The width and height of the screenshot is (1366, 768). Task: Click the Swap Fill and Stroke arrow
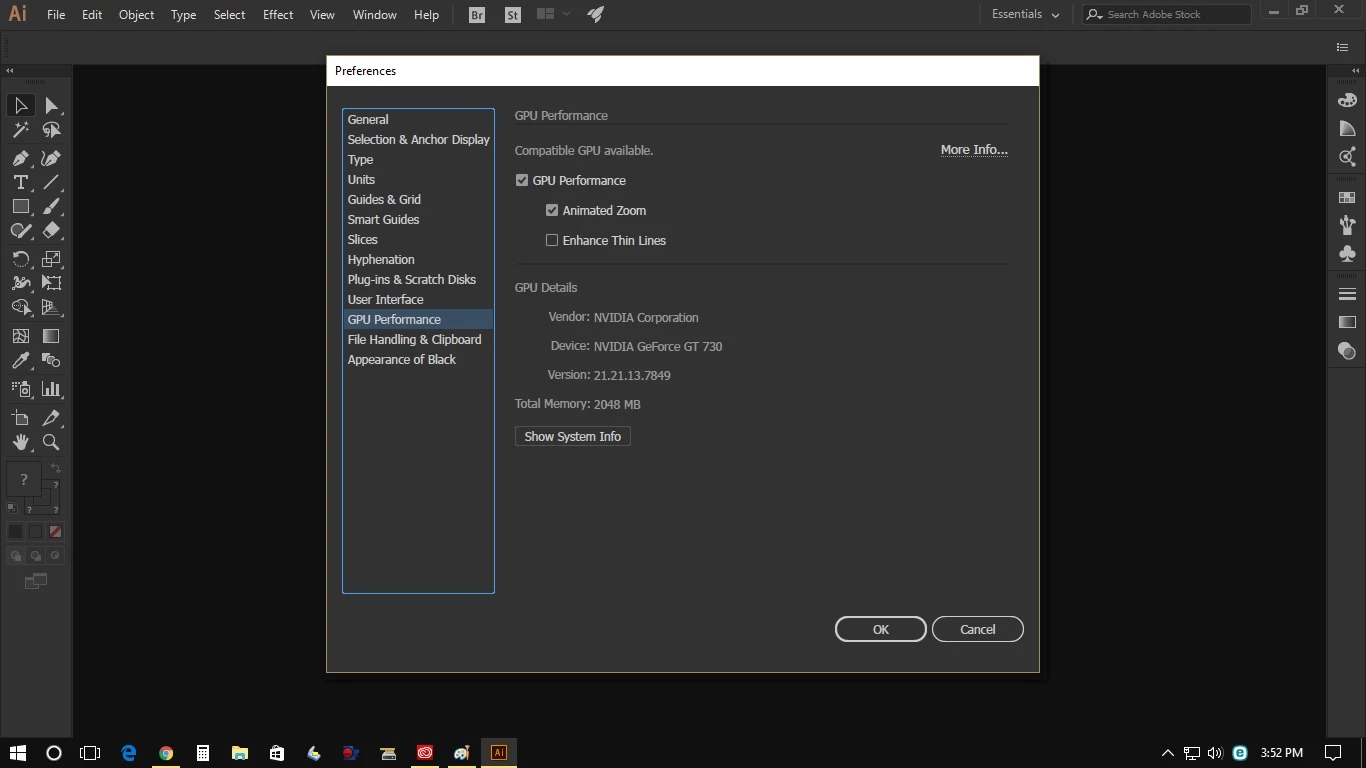click(56, 468)
